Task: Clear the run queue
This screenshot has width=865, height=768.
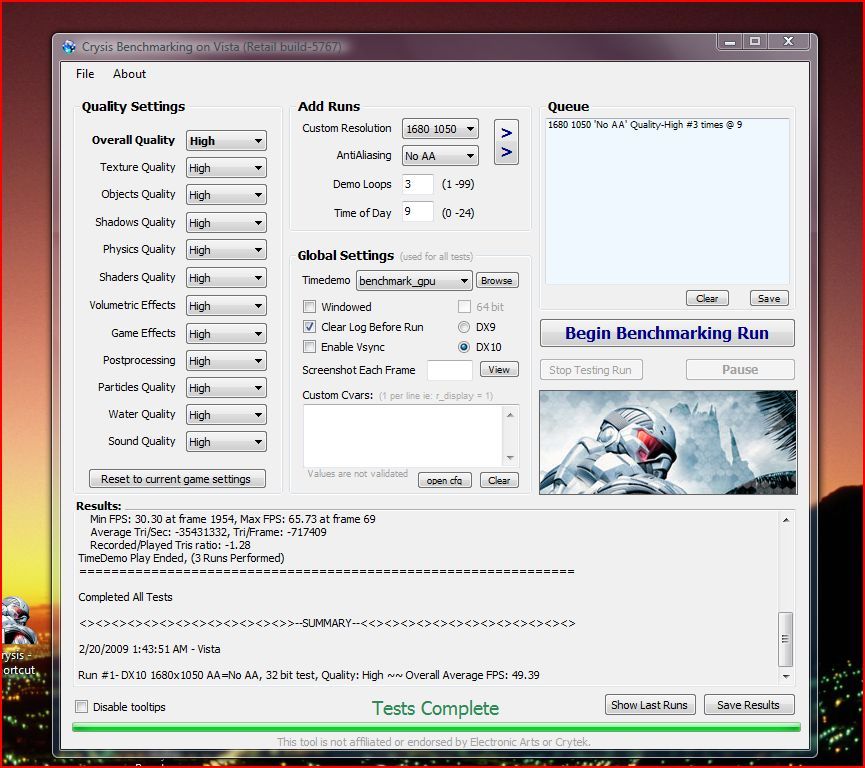Action: (707, 298)
